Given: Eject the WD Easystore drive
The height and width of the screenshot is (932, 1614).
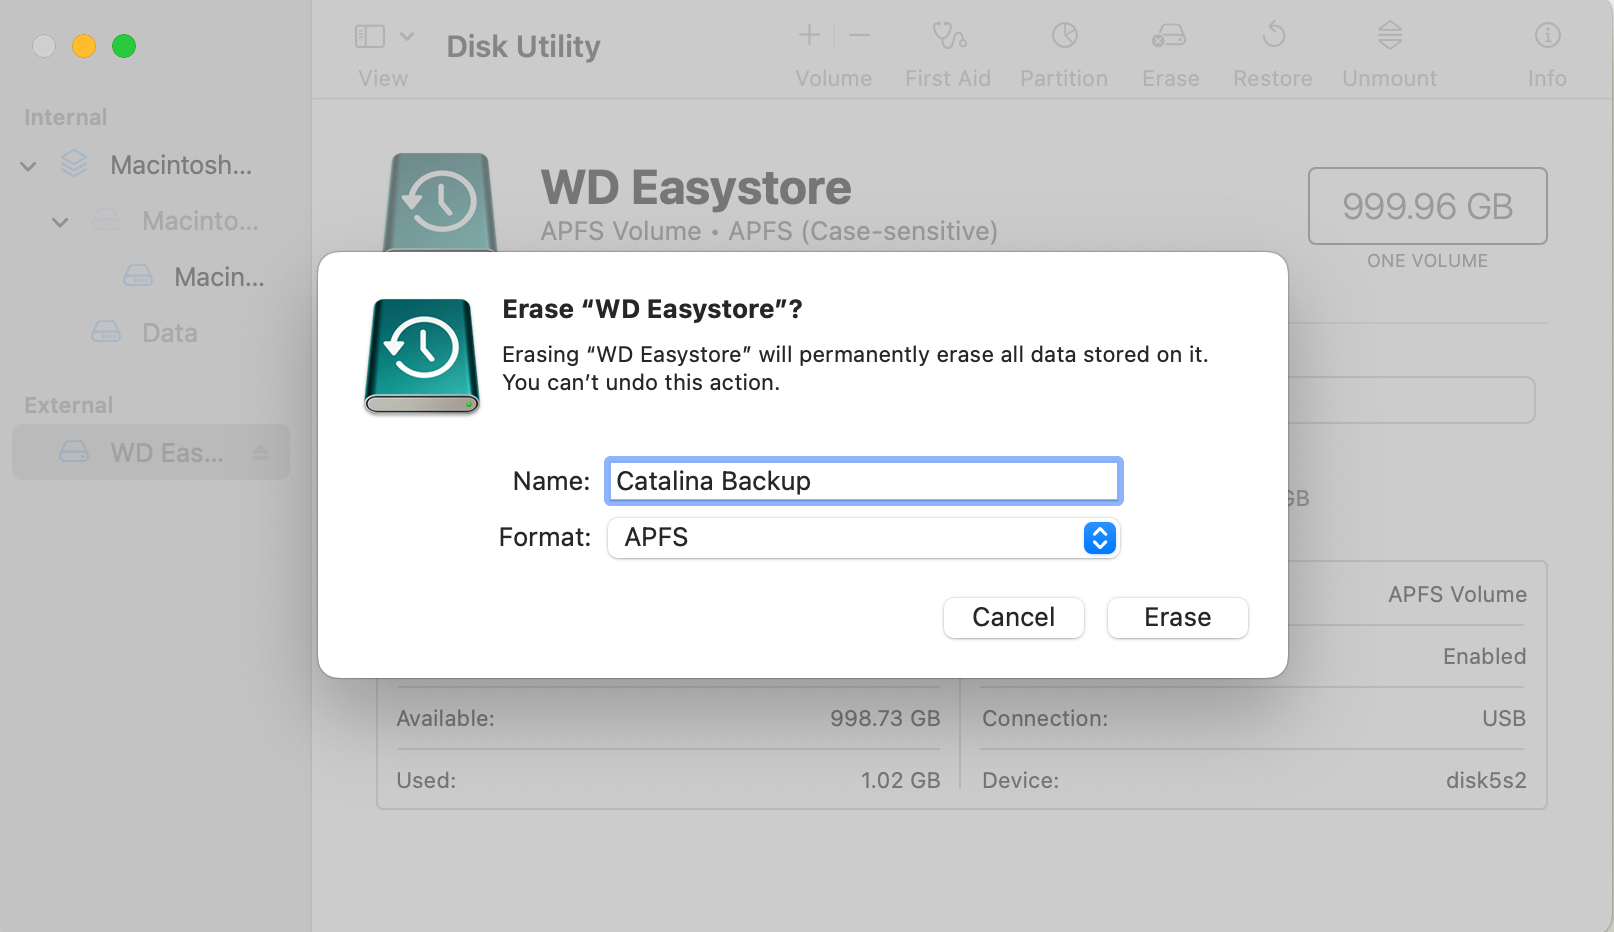Looking at the screenshot, I should tap(261, 452).
